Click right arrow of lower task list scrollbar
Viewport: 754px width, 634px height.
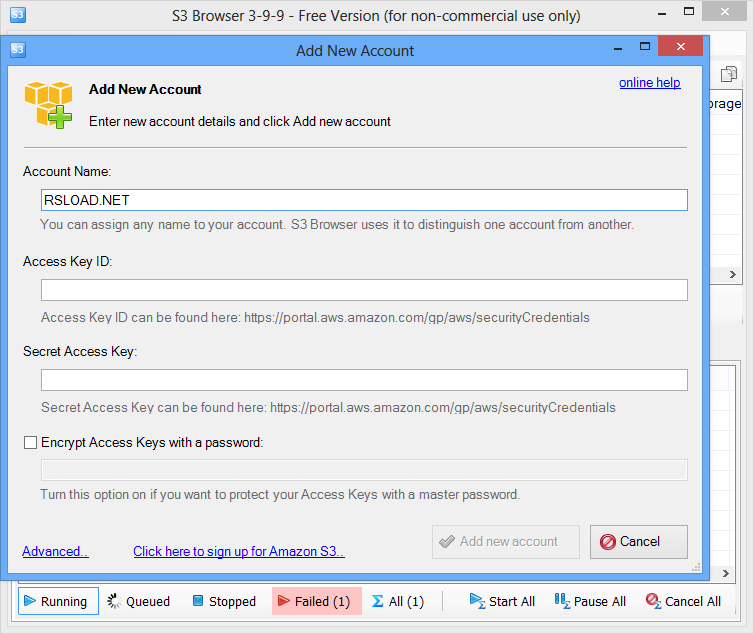click(x=726, y=573)
